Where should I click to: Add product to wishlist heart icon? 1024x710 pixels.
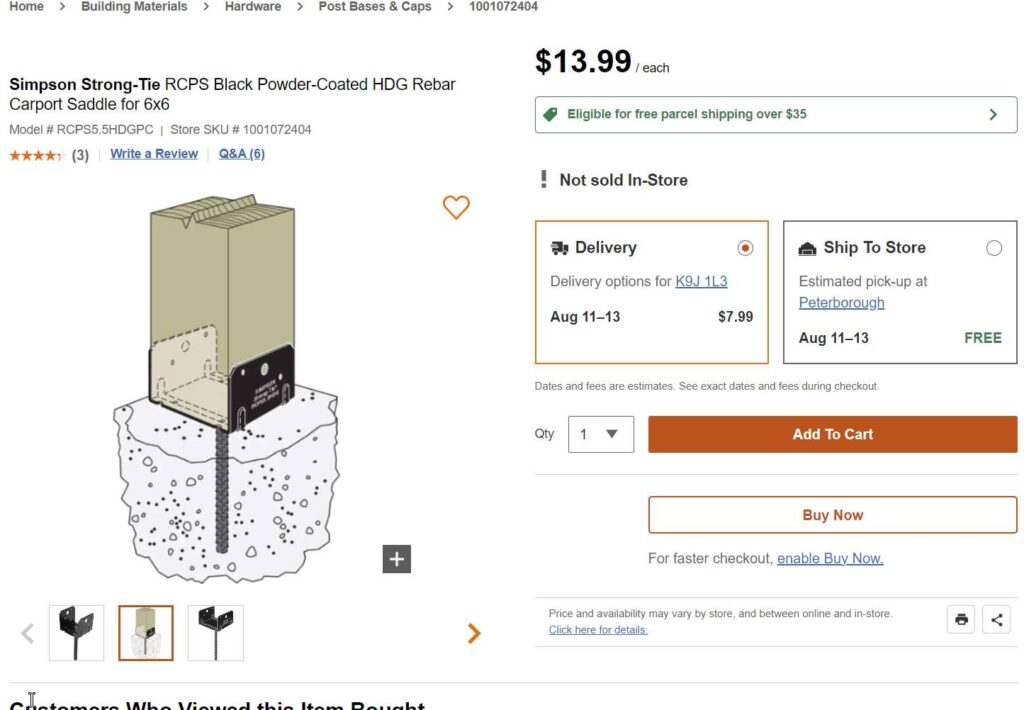[456, 207]
